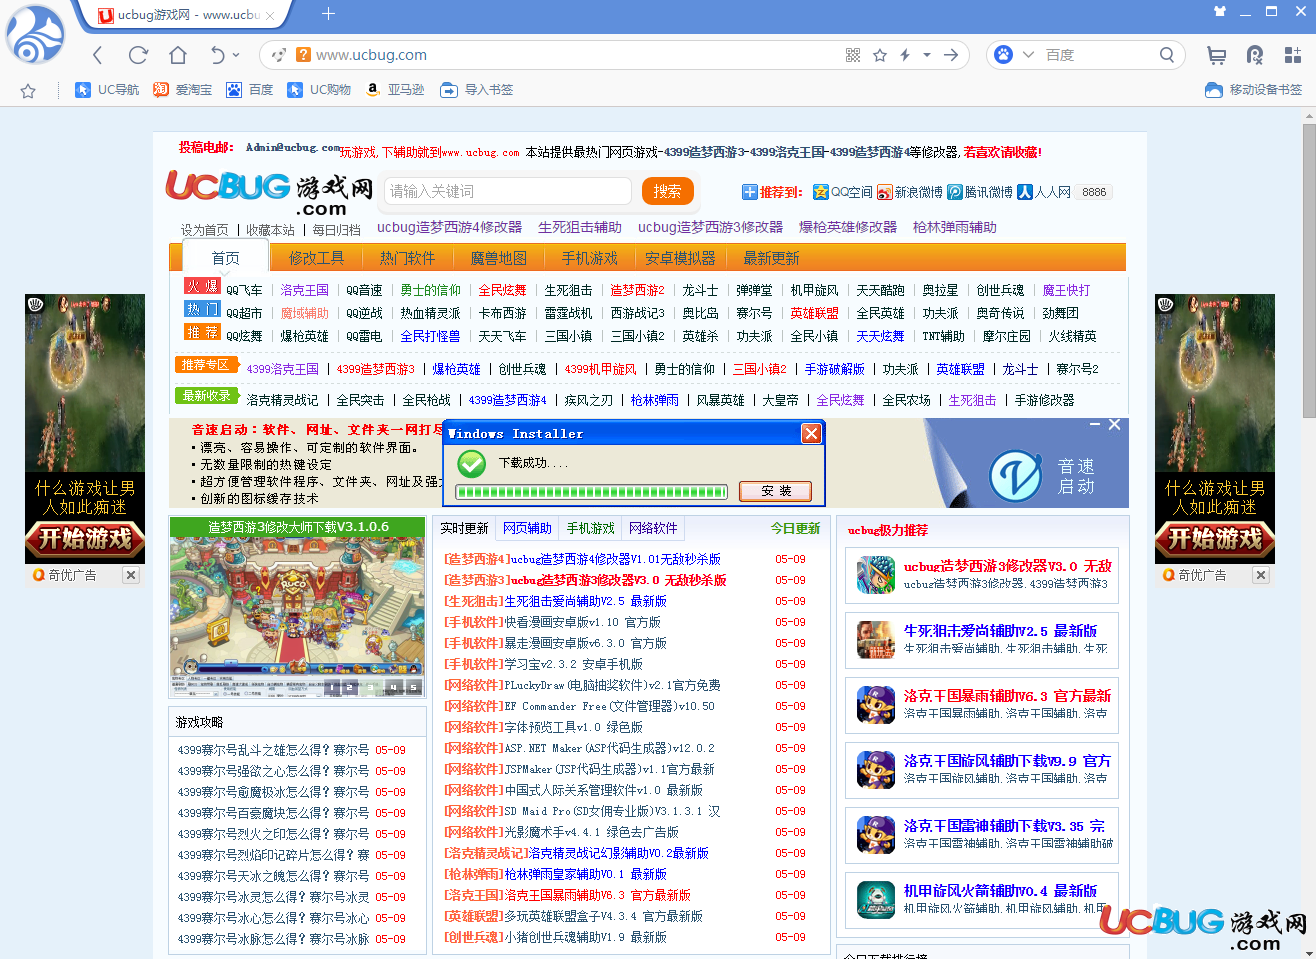
Task: Click the blue 推荐到 plus icon
Action: 750,192
